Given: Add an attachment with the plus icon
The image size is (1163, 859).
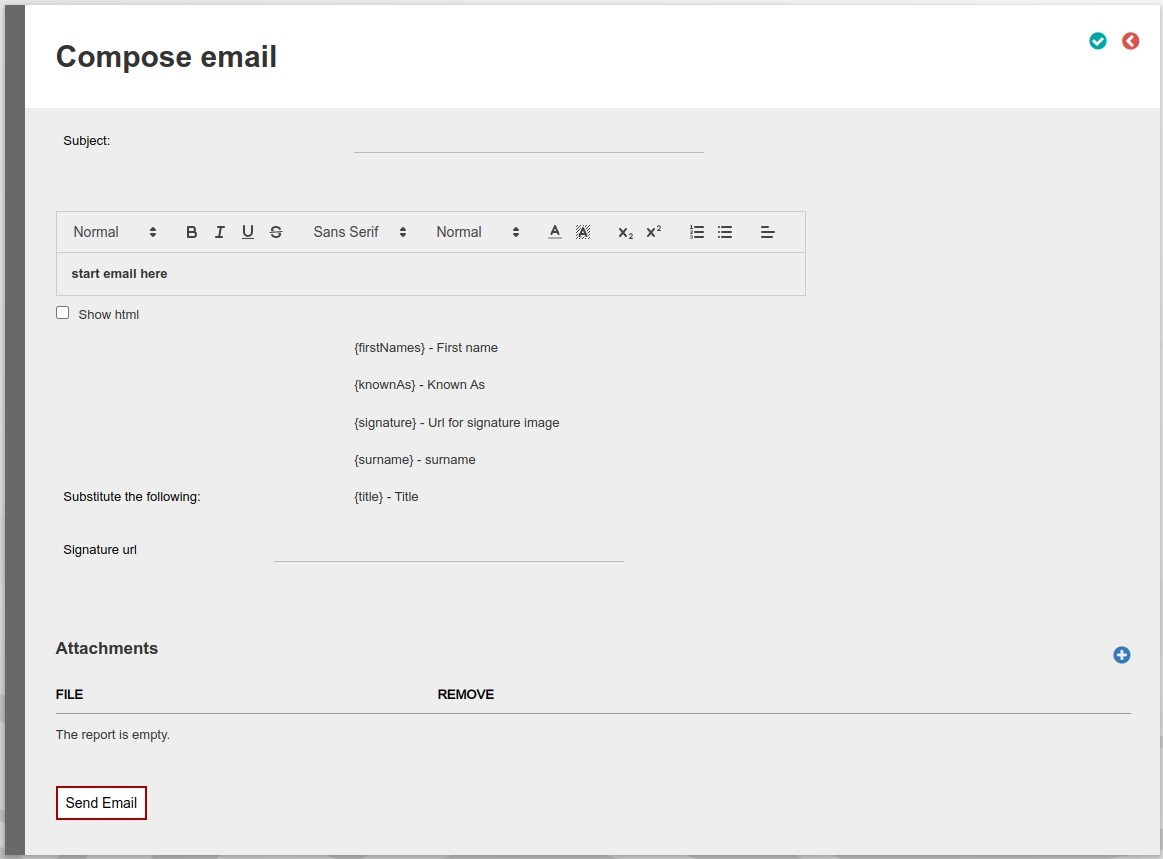Looking at the screenshot, I should click(x=1121, y=655).
